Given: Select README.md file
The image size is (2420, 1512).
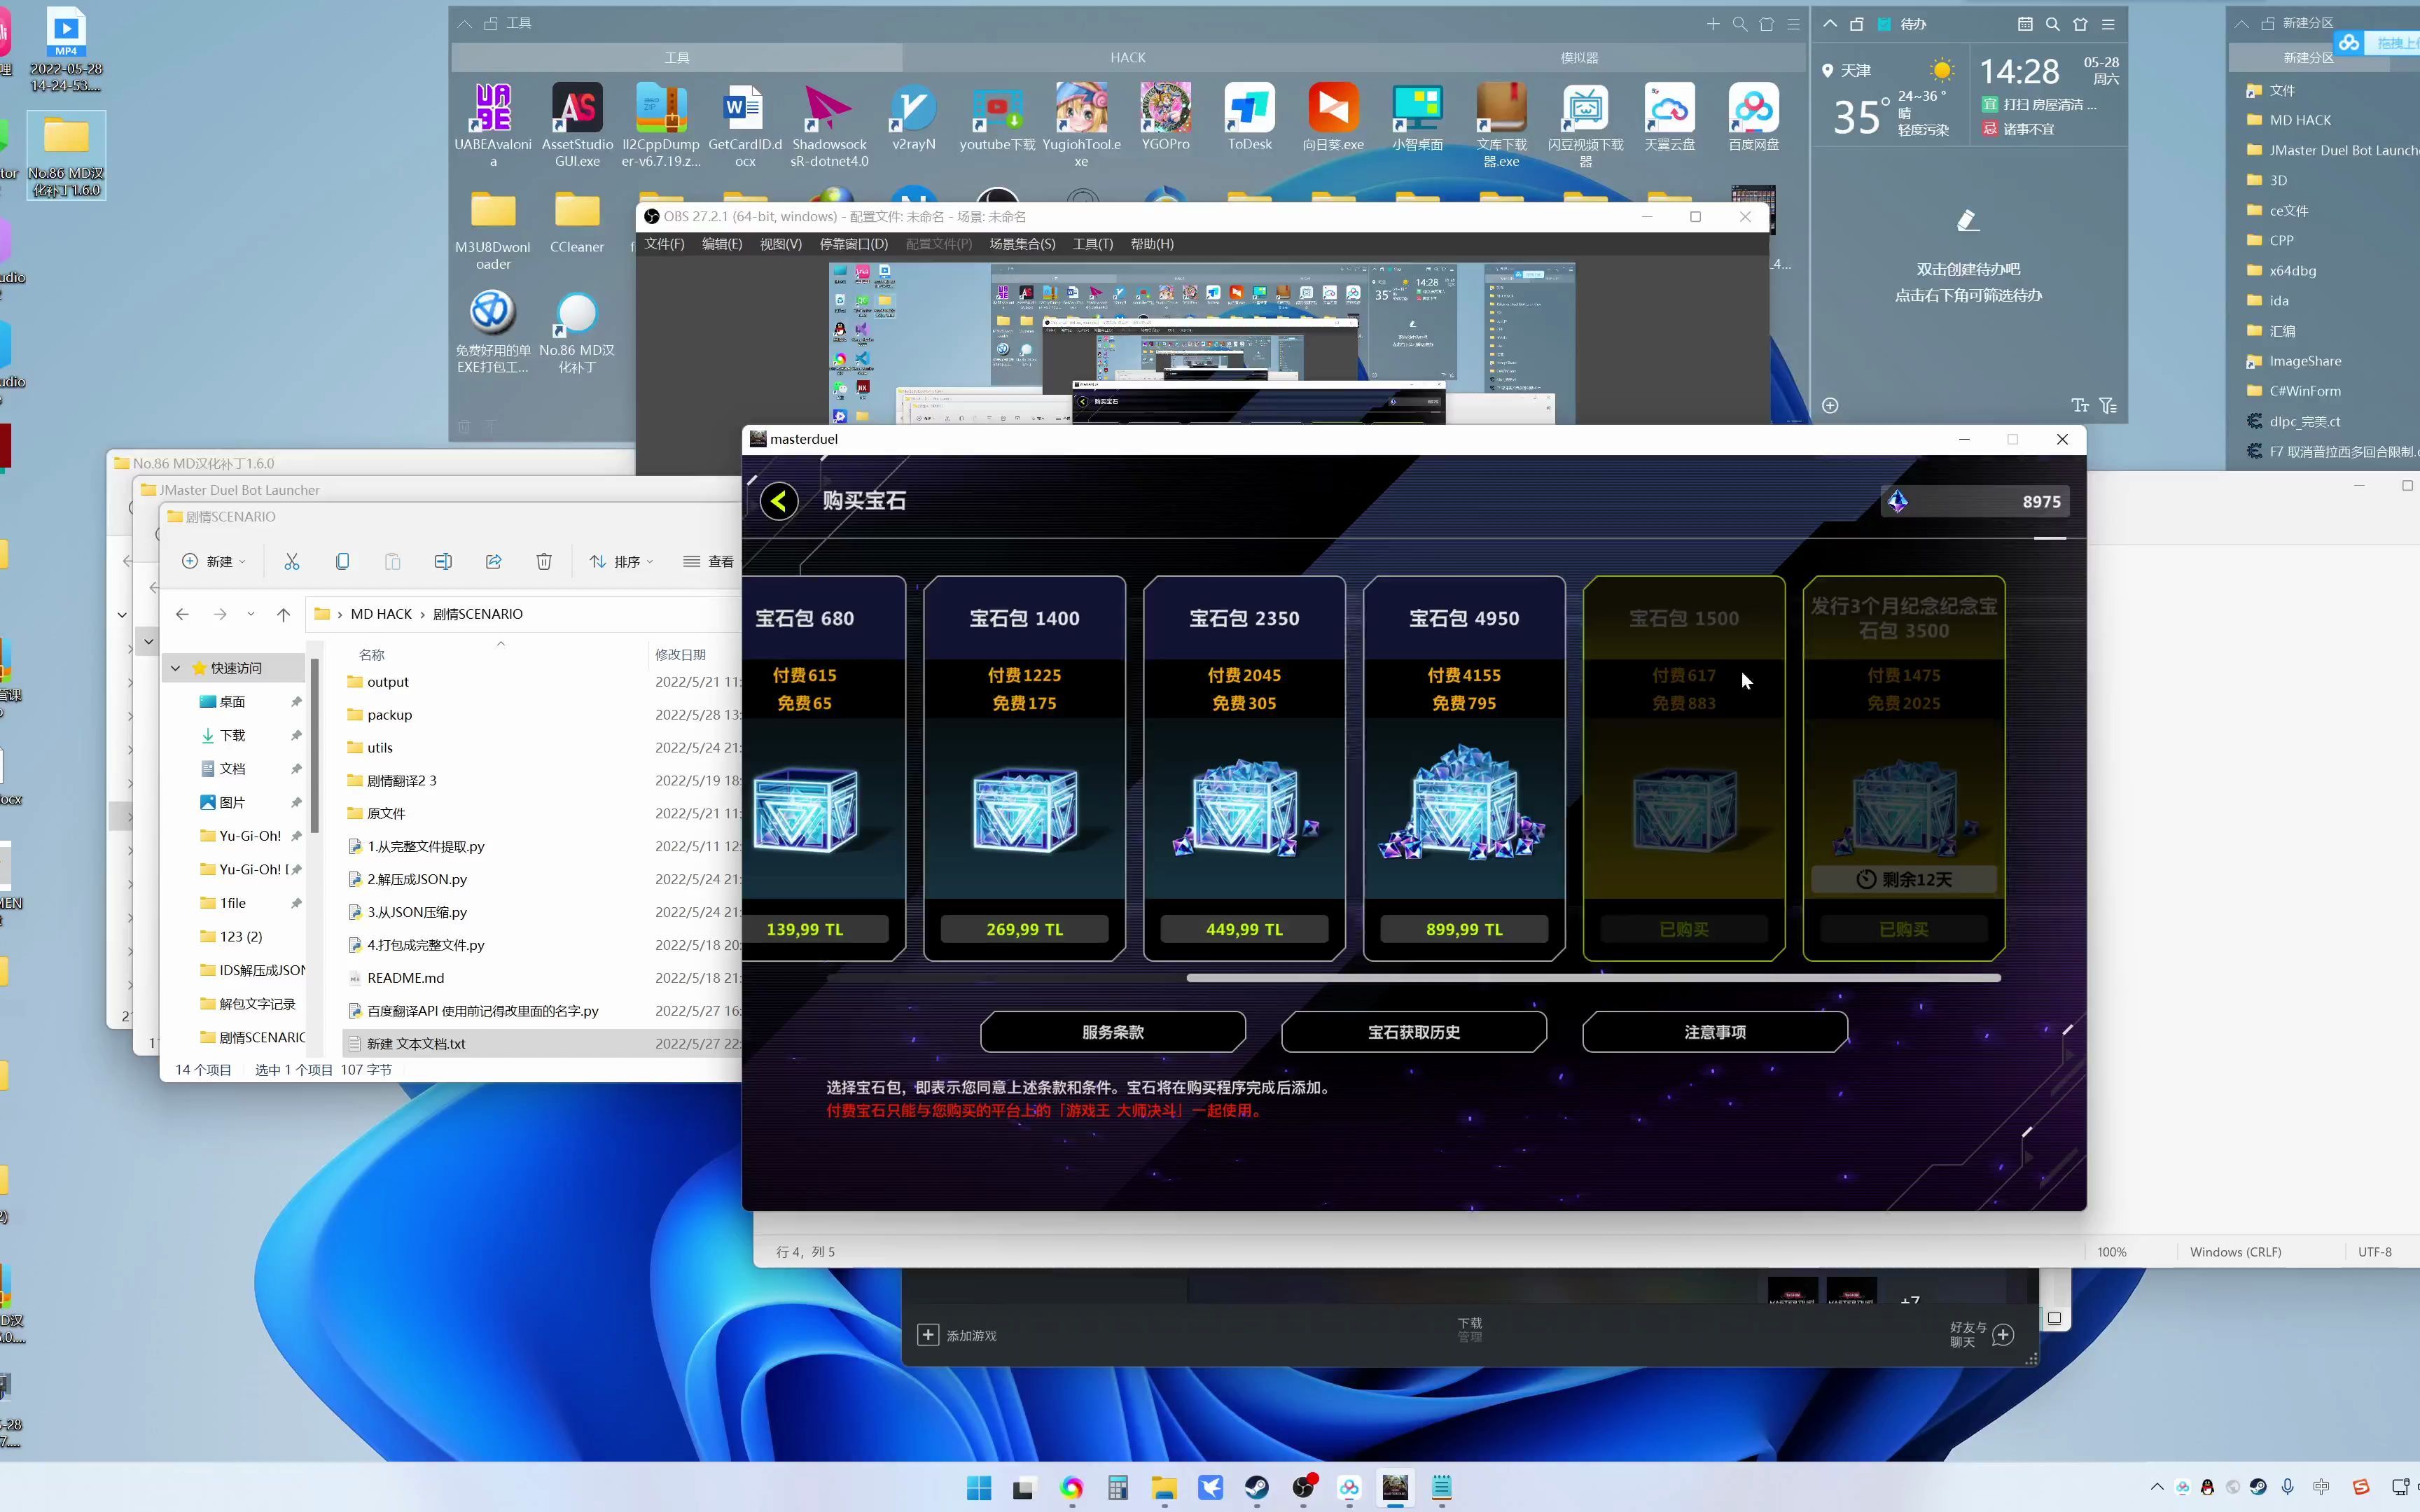Looking at the screenshot, I should [405, 978].
